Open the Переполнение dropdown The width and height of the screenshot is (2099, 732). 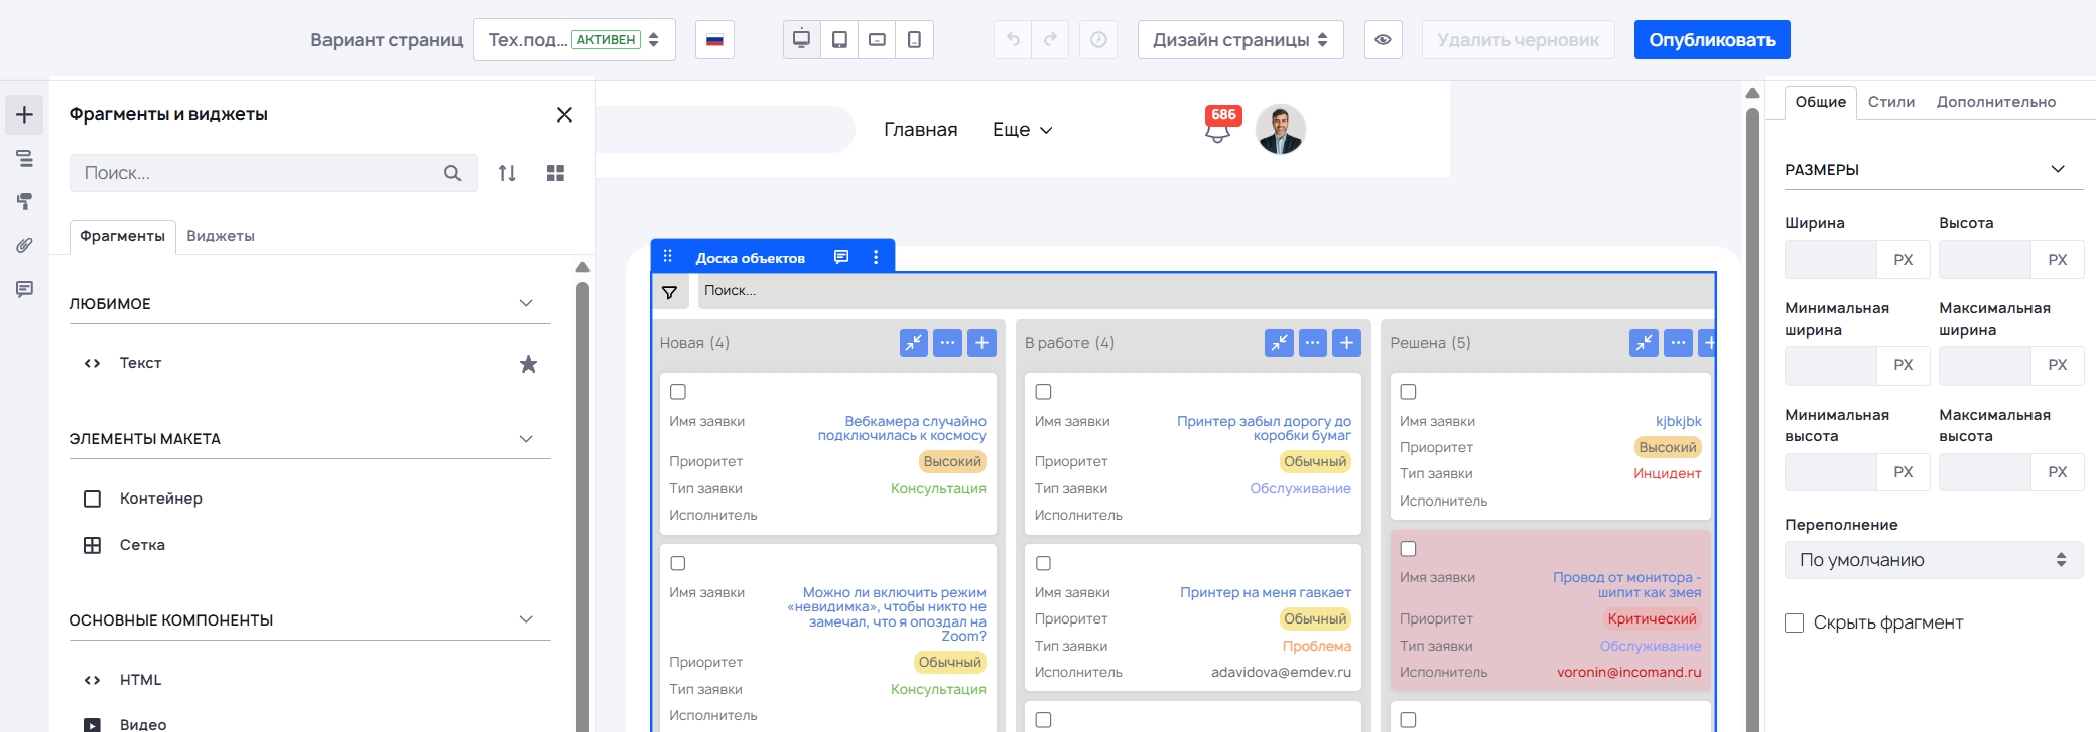(x=1933, y=560)
